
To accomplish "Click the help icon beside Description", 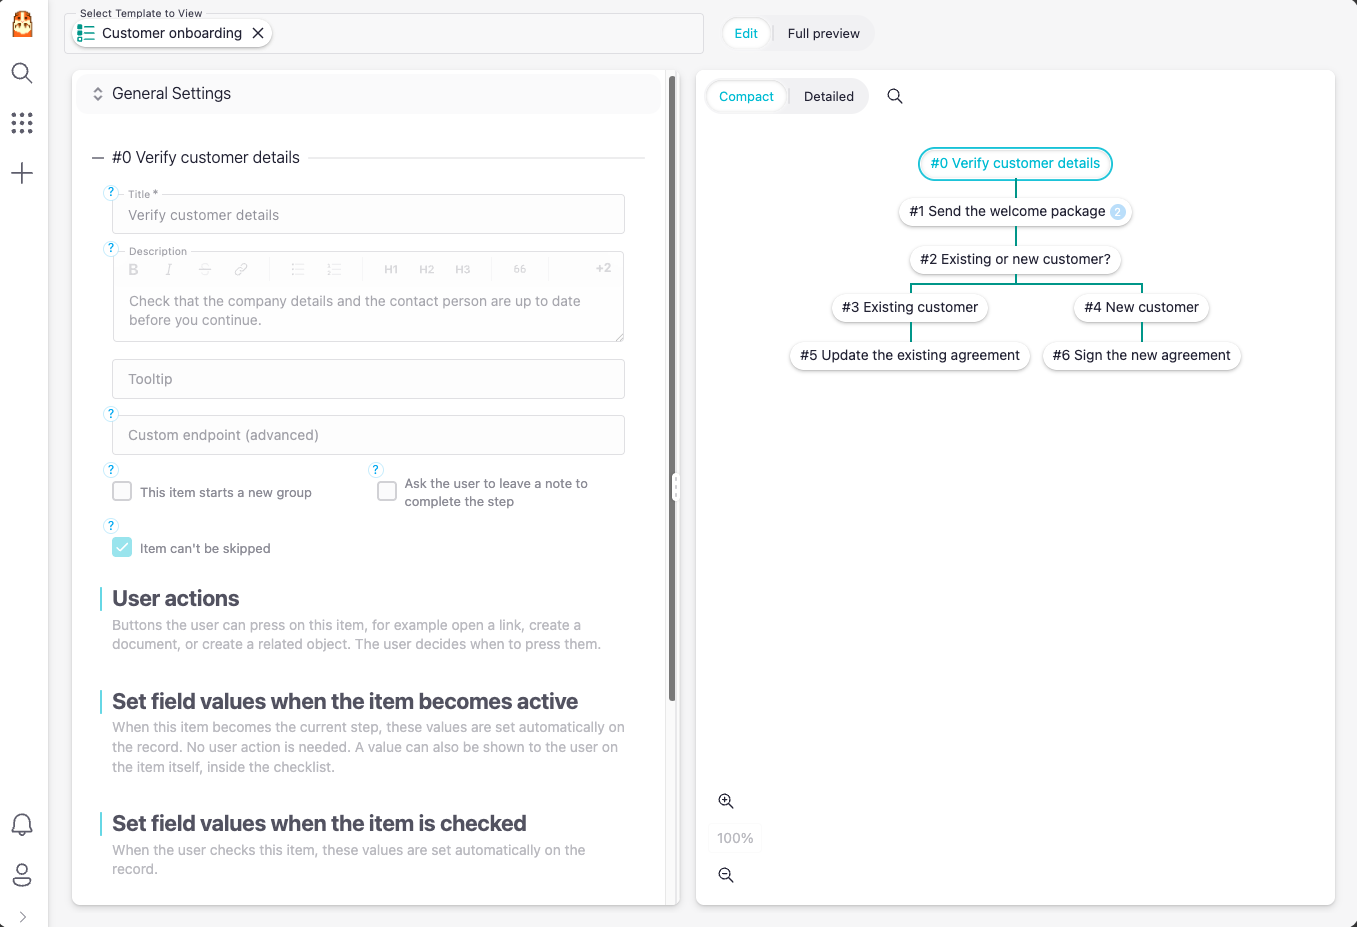I will (111, 248).
